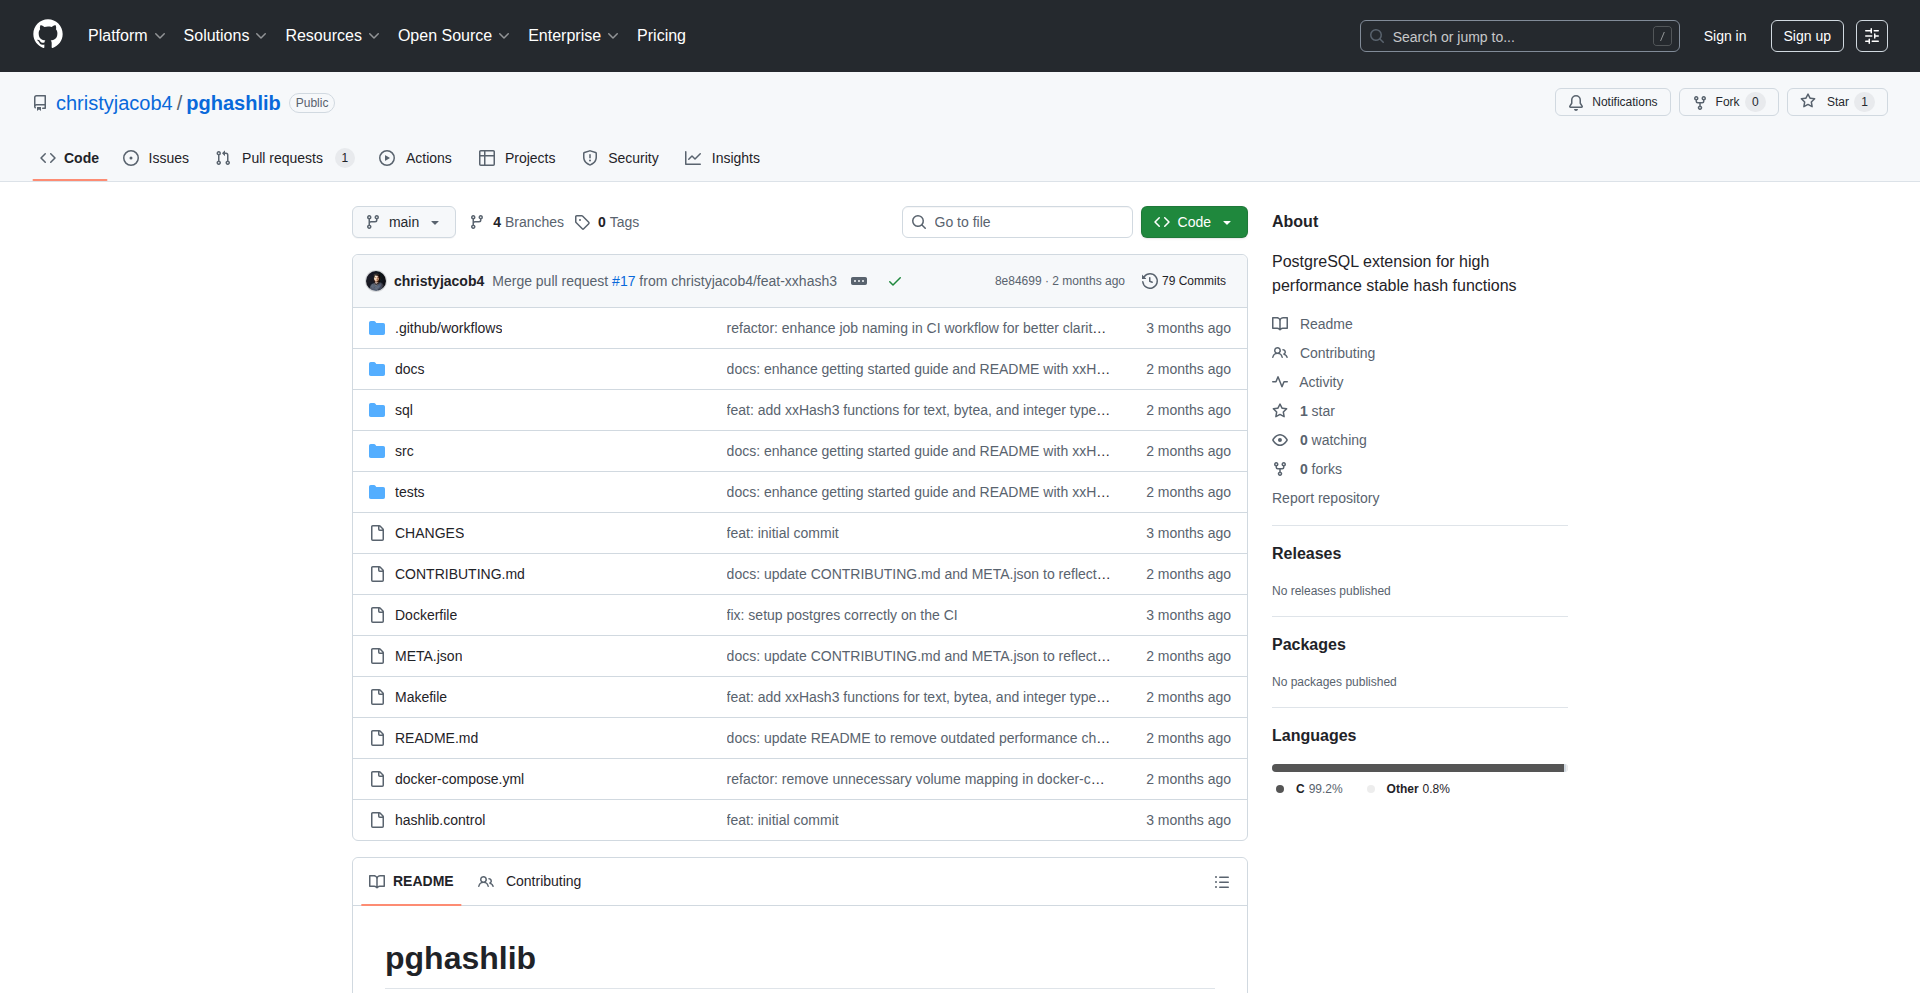Open README outline list icon
Viewport: 1920px width, 993px height.
pos(1221,882)
